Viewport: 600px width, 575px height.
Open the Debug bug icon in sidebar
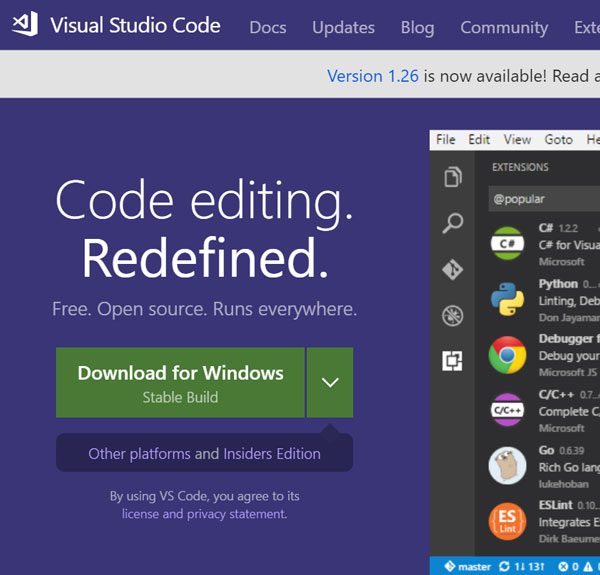453,316
